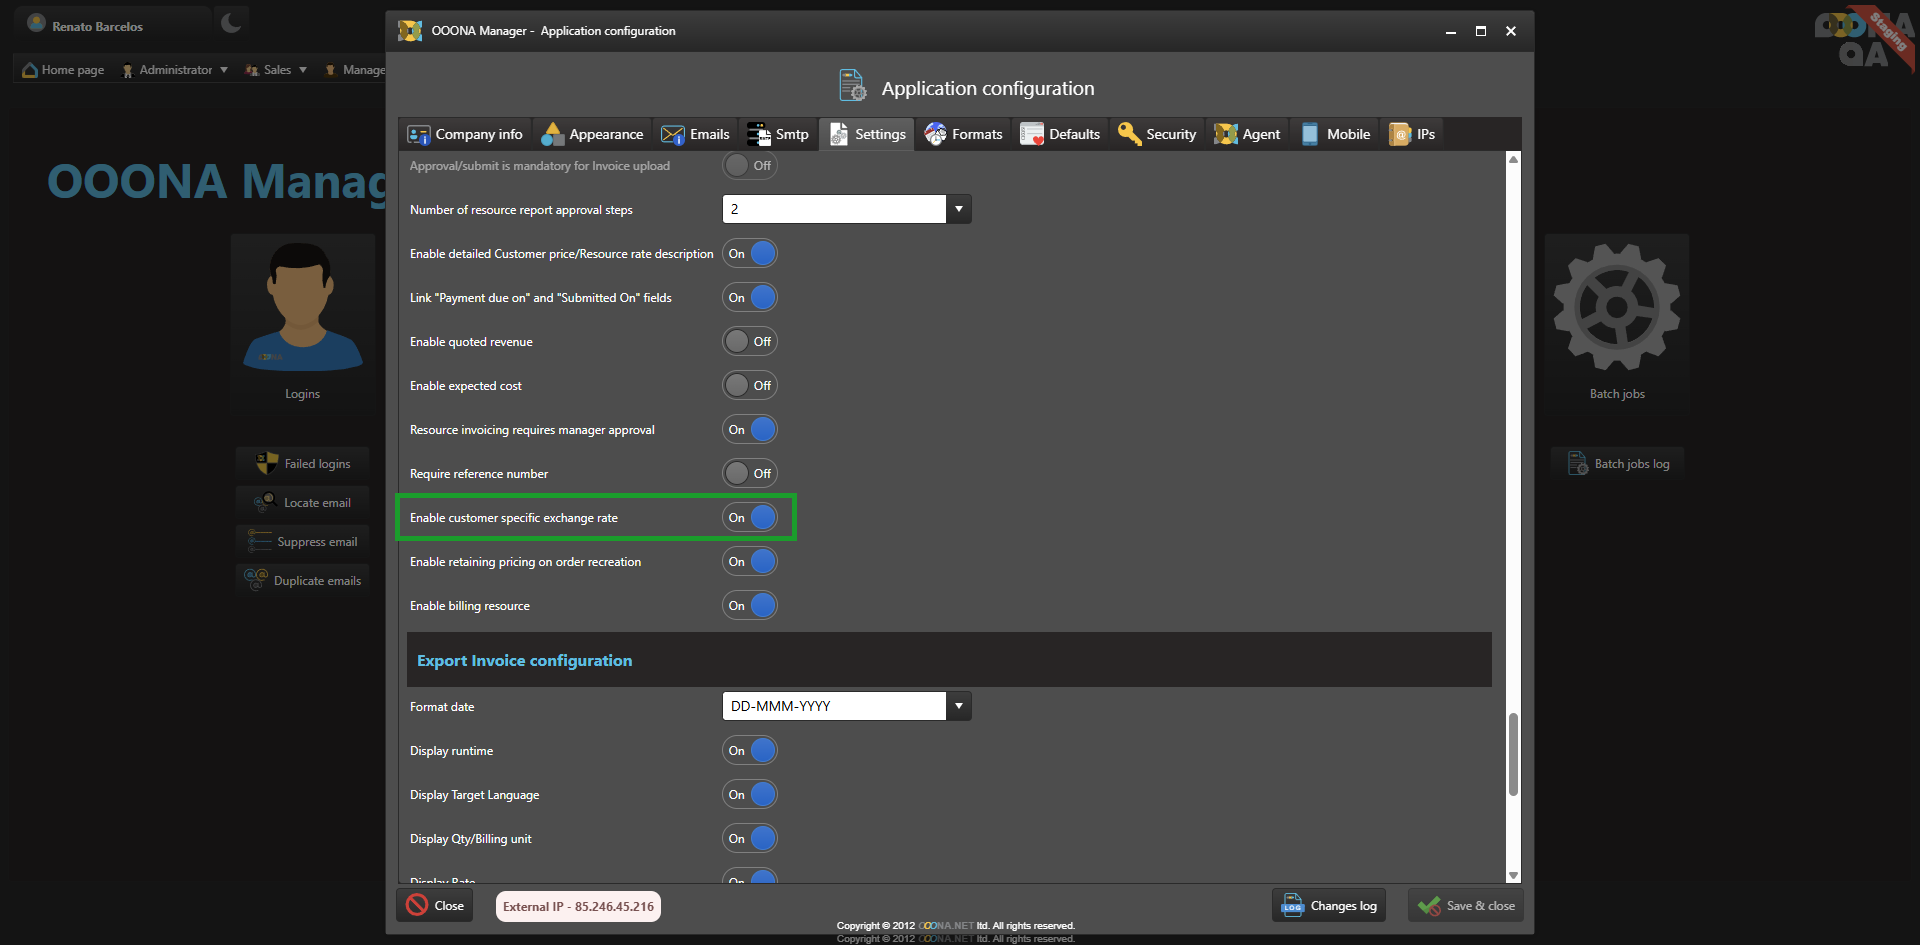Click the Locate email icon
This screenshot has height=945, width=1920.
coord(265,502)
